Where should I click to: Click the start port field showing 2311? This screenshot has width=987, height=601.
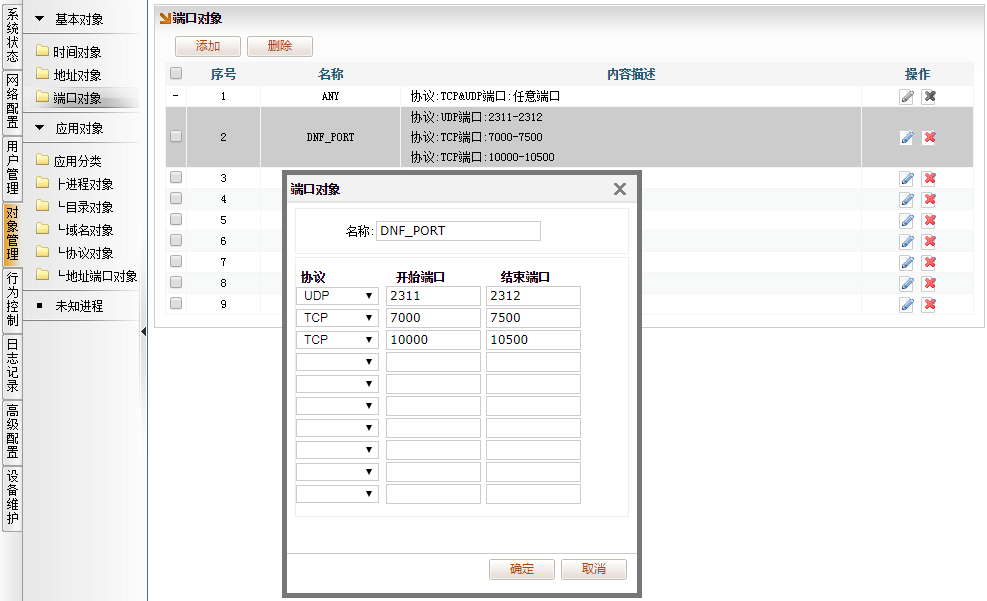pos(433,296)
